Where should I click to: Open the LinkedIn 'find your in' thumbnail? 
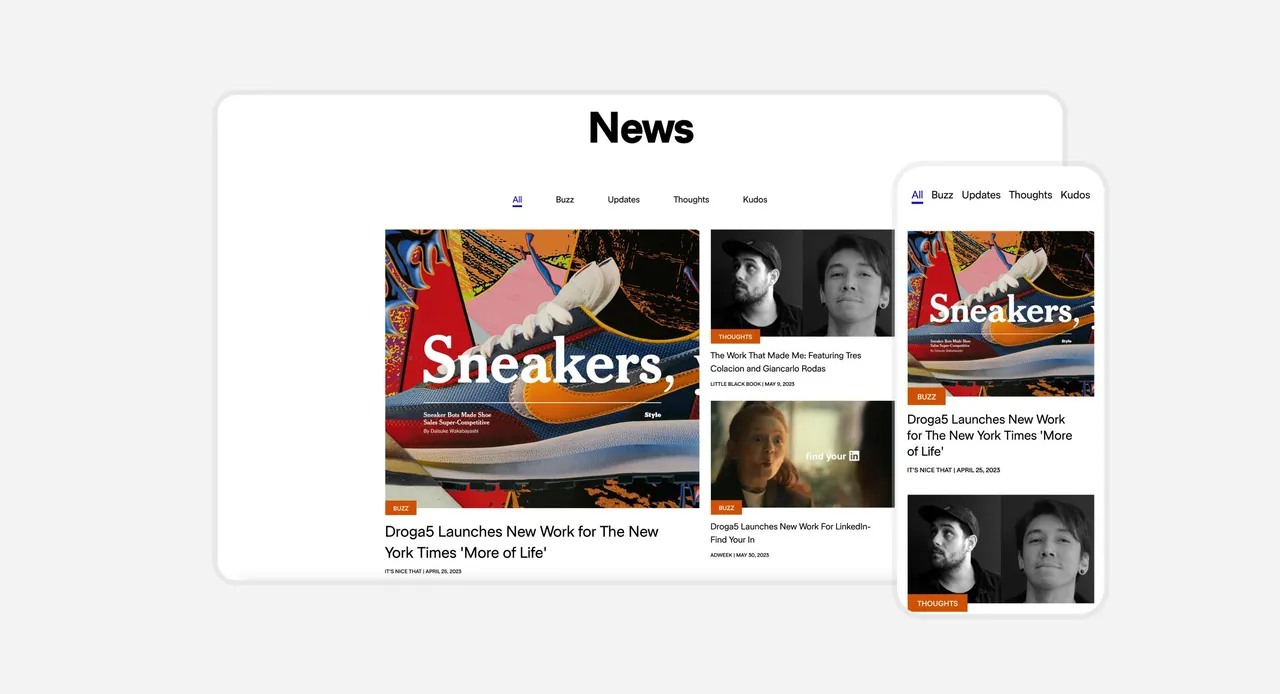click(802, 454)
